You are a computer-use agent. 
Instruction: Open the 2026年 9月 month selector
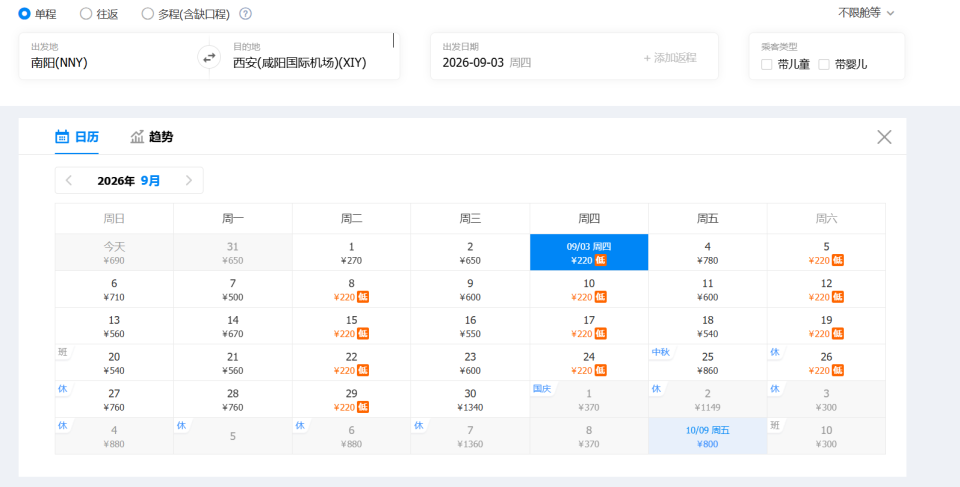pos(129,180)
